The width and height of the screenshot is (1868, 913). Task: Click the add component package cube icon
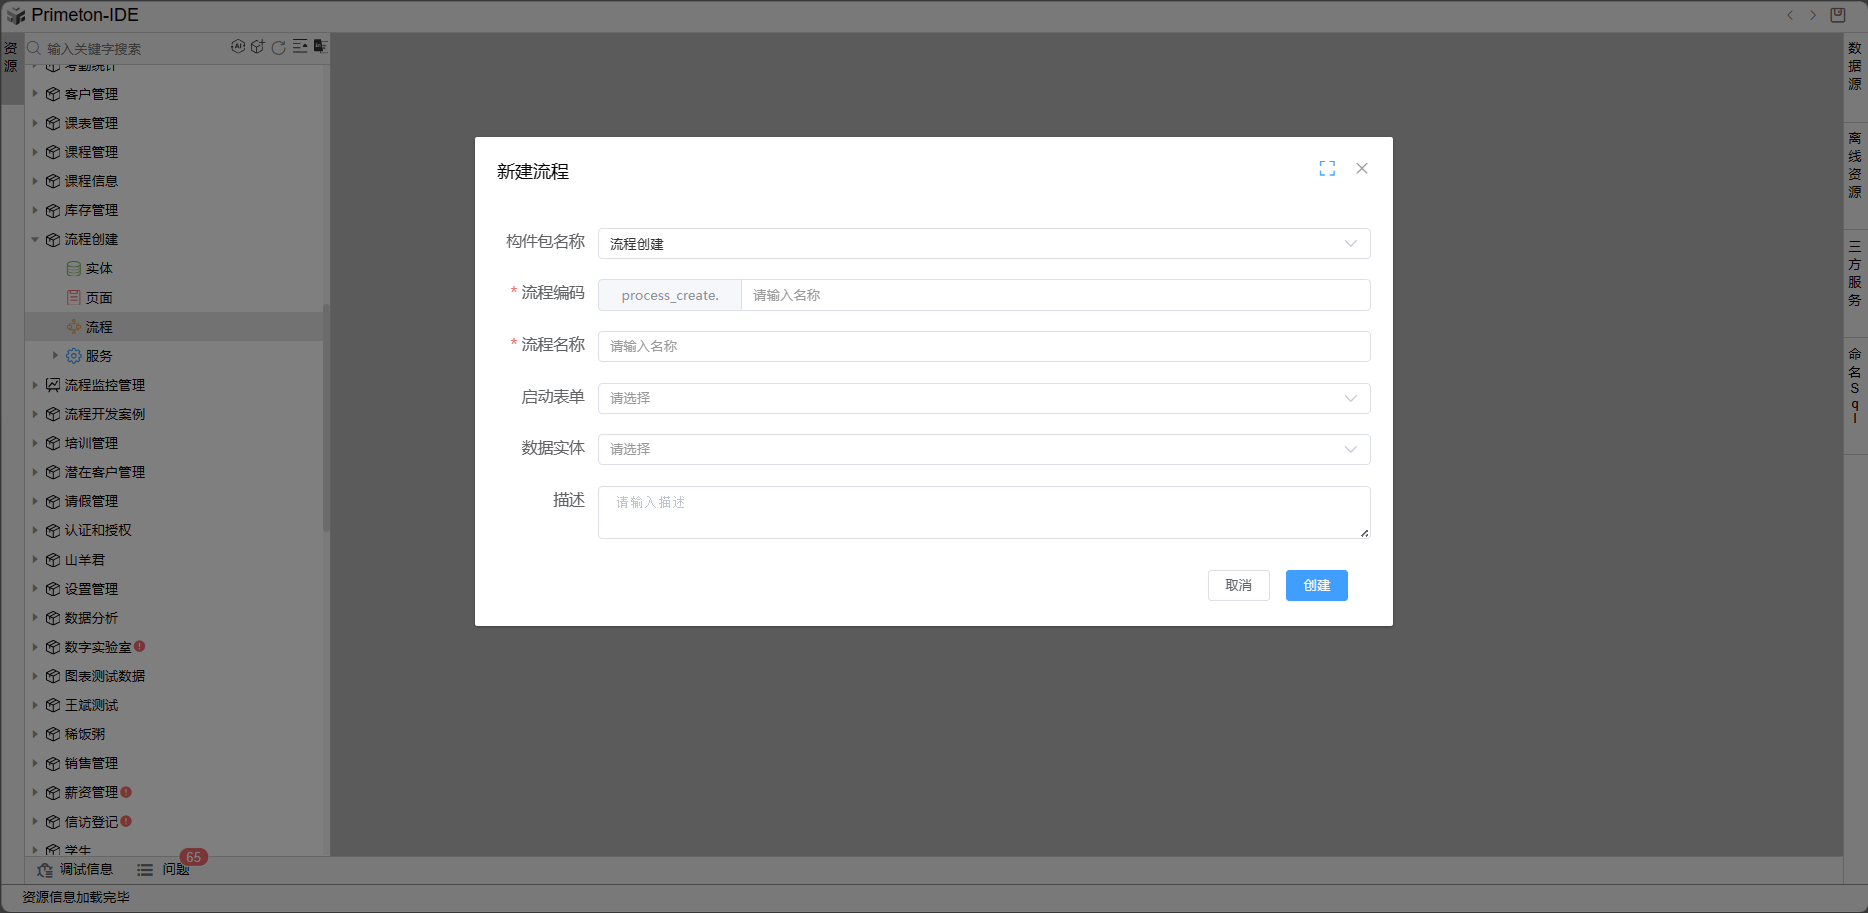[x=258, y=47]
